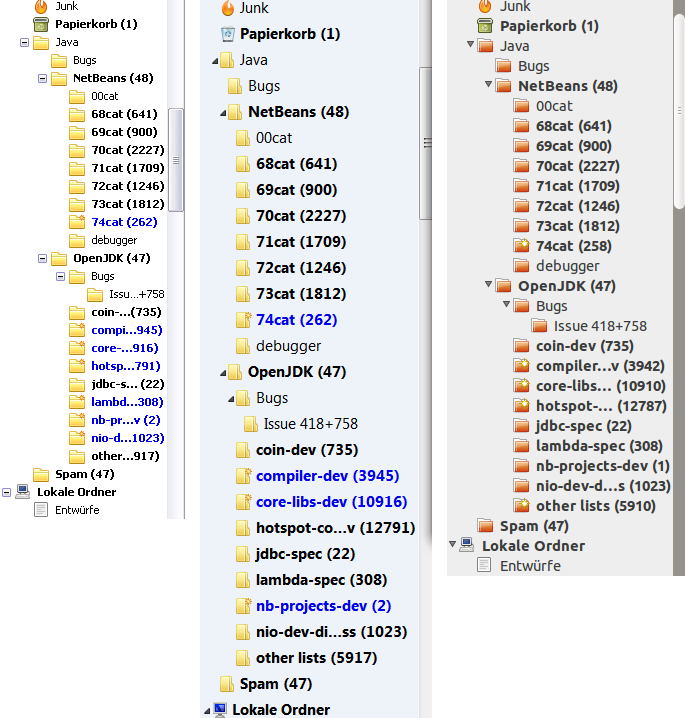
Task: Collapse the Bugs triangle under OpenJDK in the middle tree
Action: click(x=231, y=399)
